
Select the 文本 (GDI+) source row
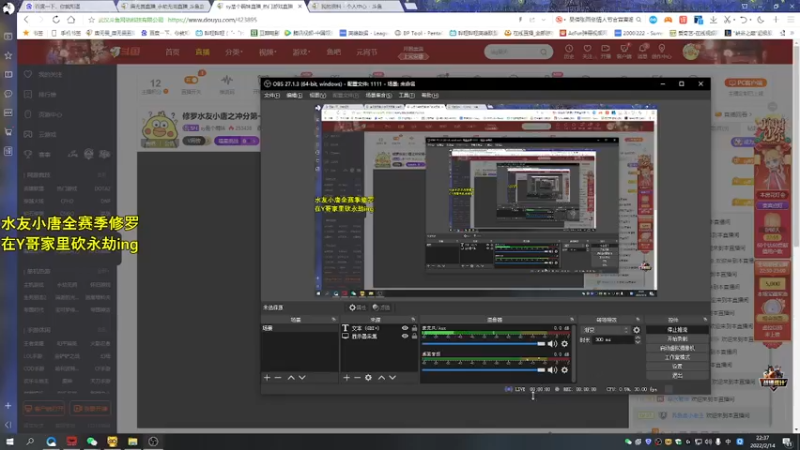379,328
